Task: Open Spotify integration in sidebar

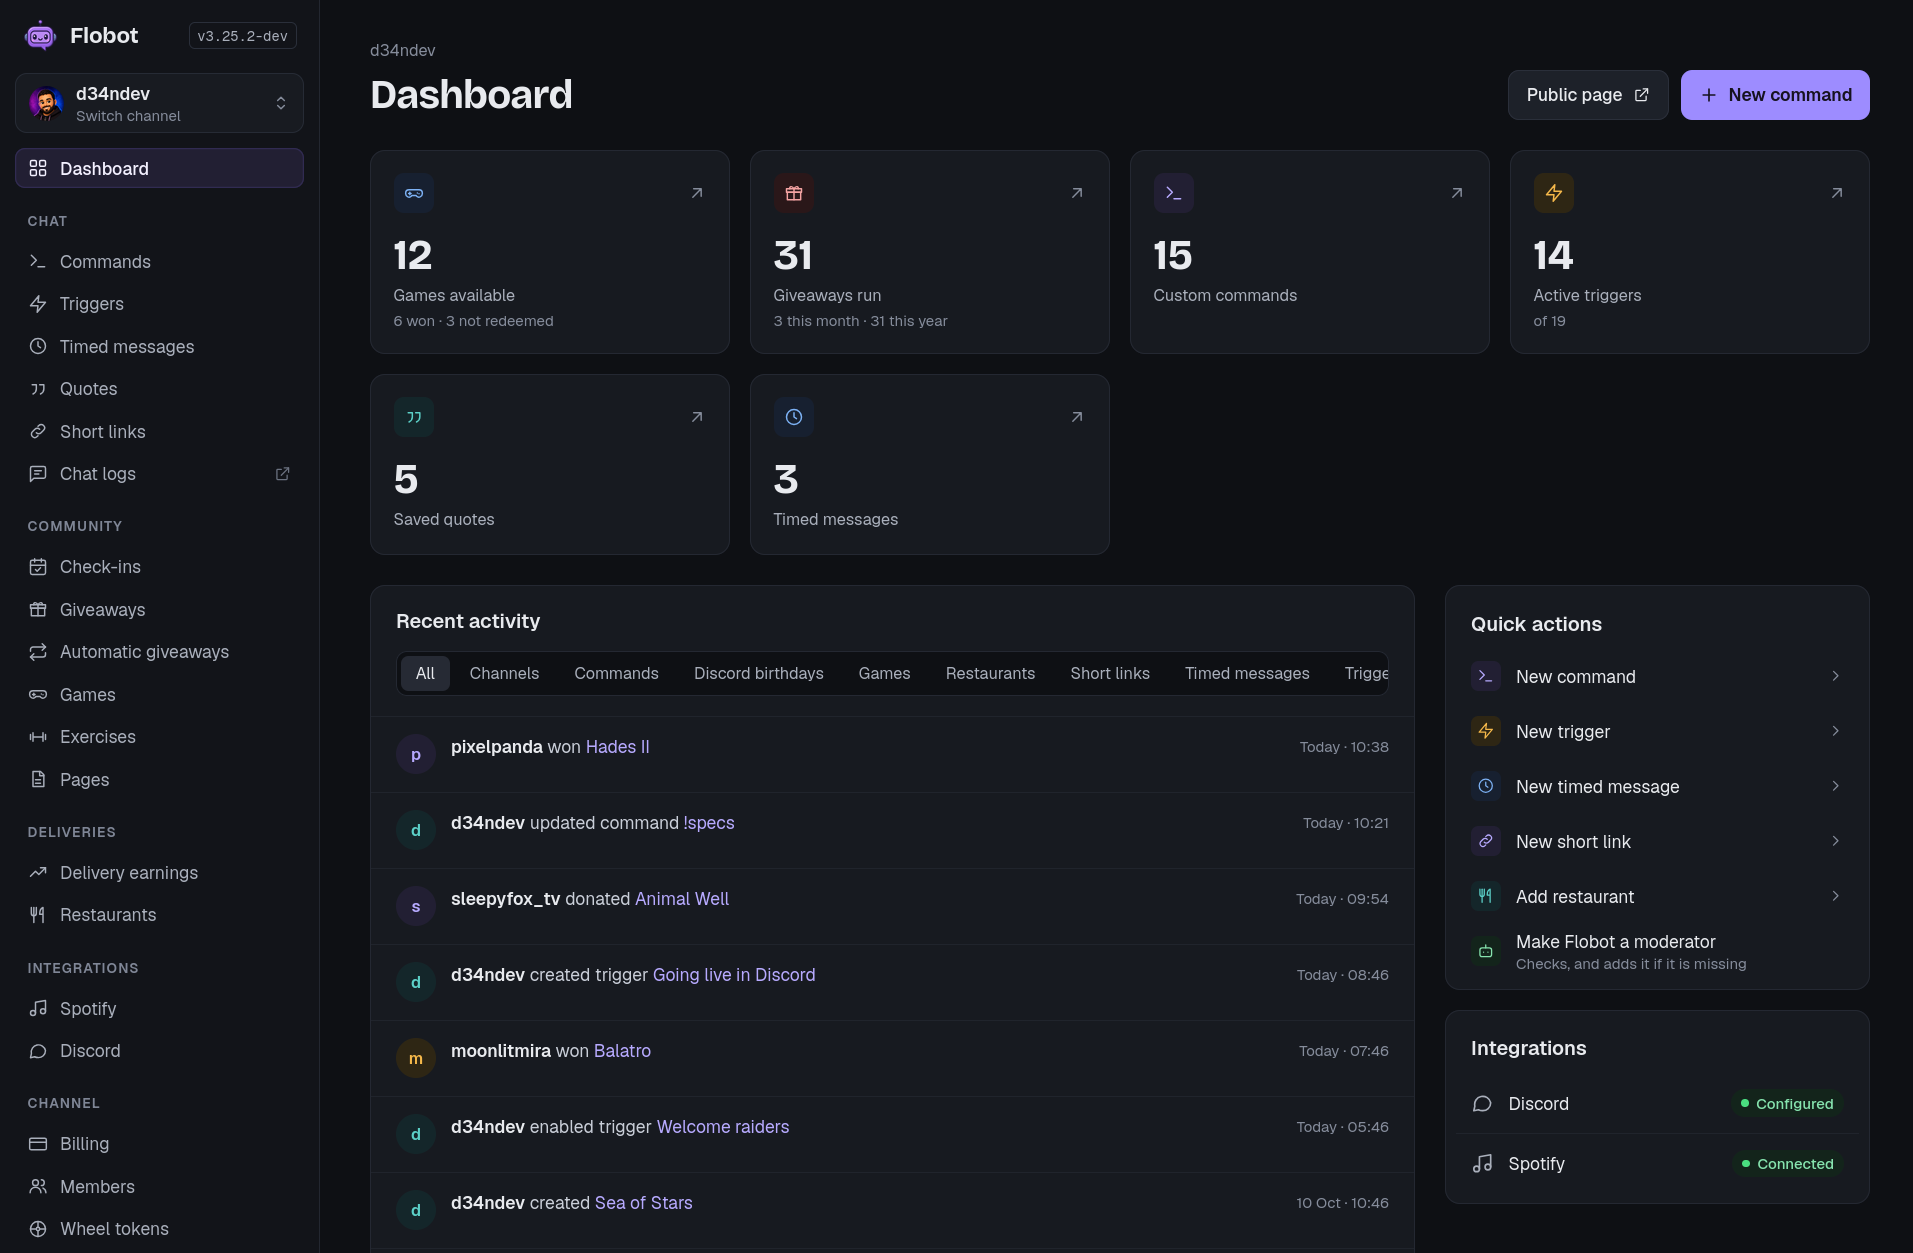Action: 159,1009
